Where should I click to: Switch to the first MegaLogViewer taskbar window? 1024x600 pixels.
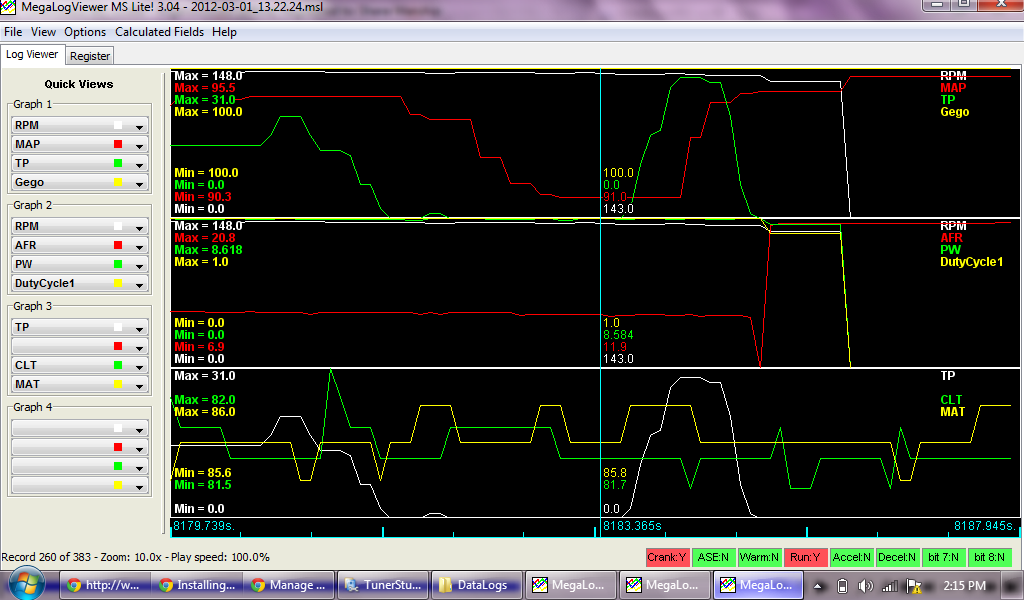coord(569,585)
